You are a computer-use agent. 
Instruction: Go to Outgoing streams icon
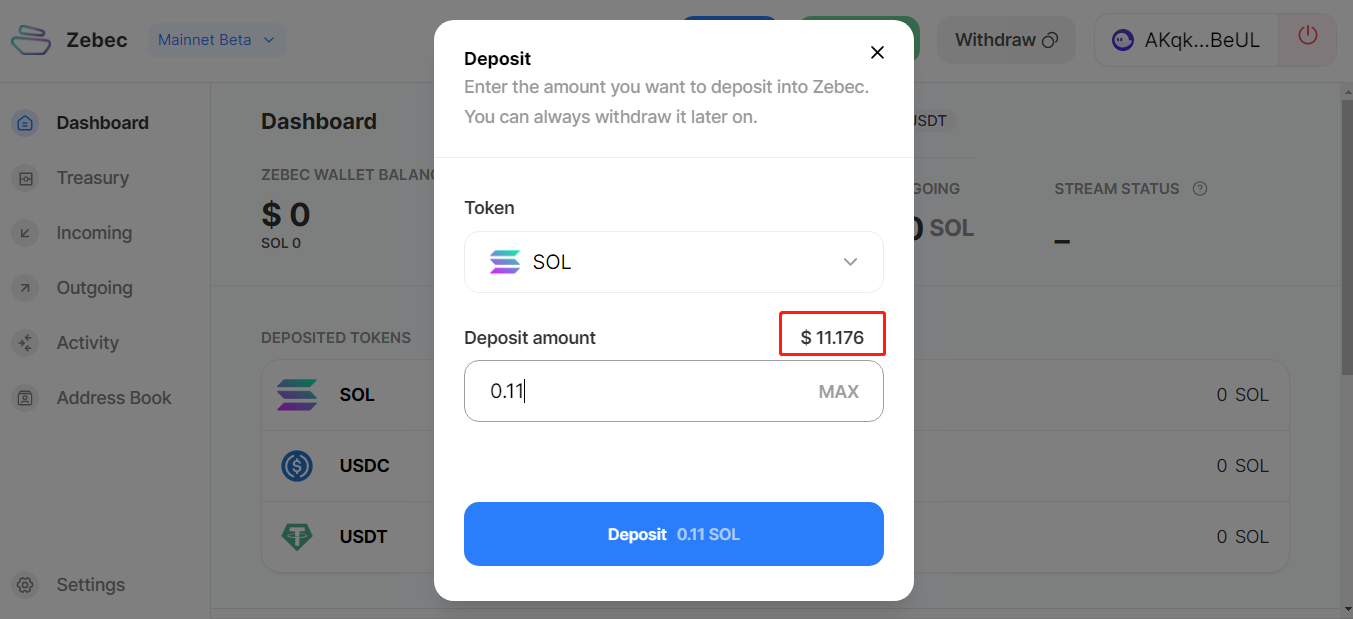click(26, 288)
